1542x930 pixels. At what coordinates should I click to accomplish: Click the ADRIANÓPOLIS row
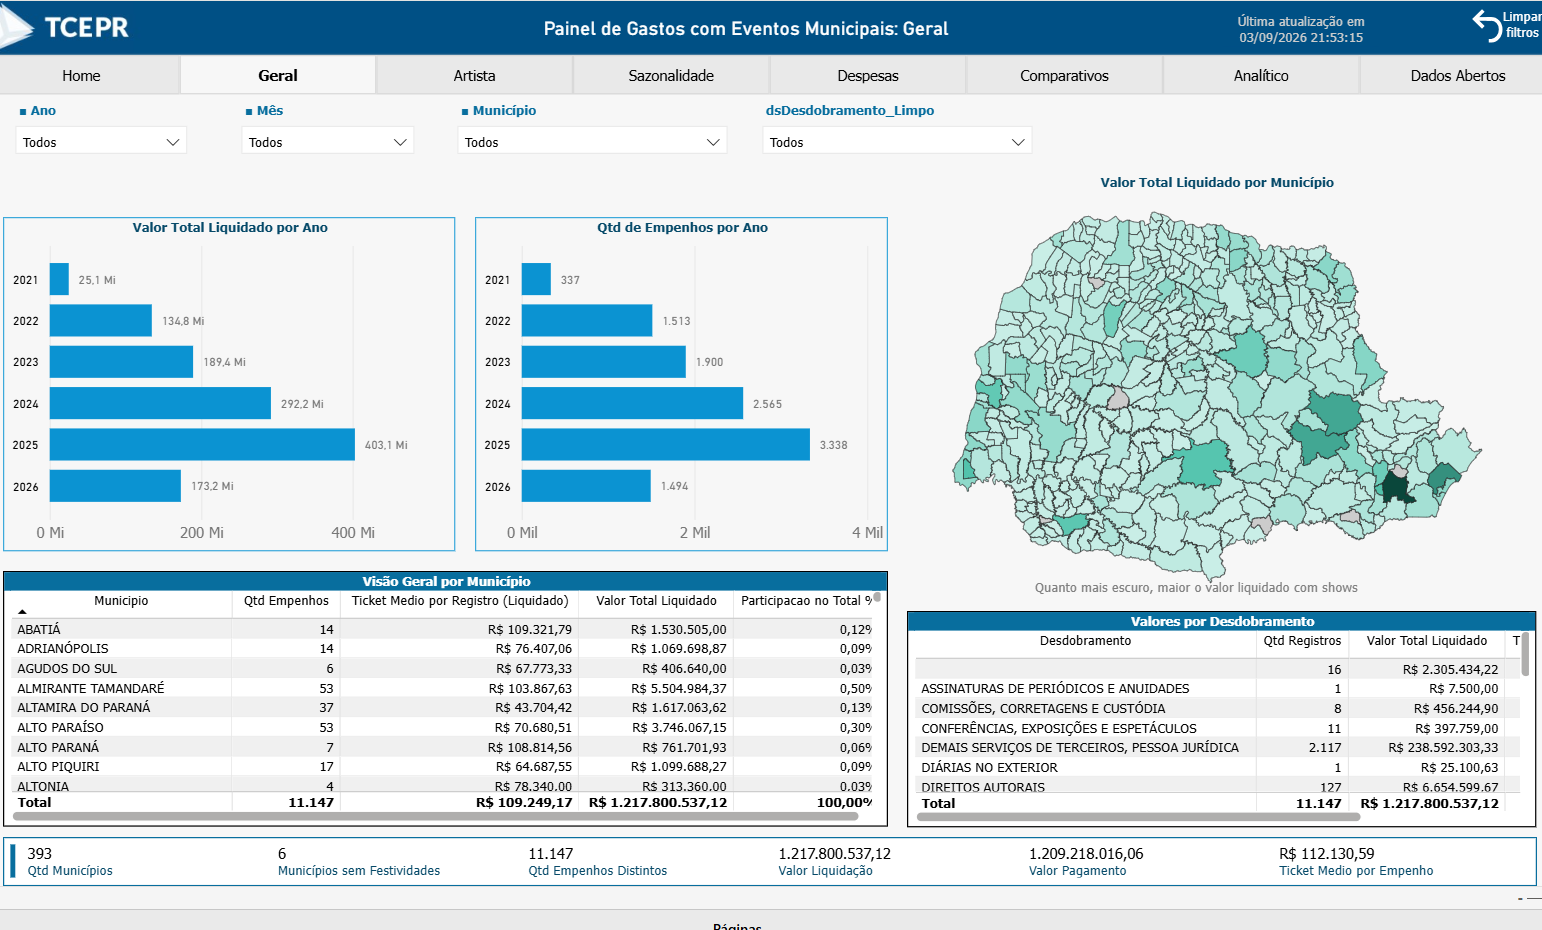[444, 648]
